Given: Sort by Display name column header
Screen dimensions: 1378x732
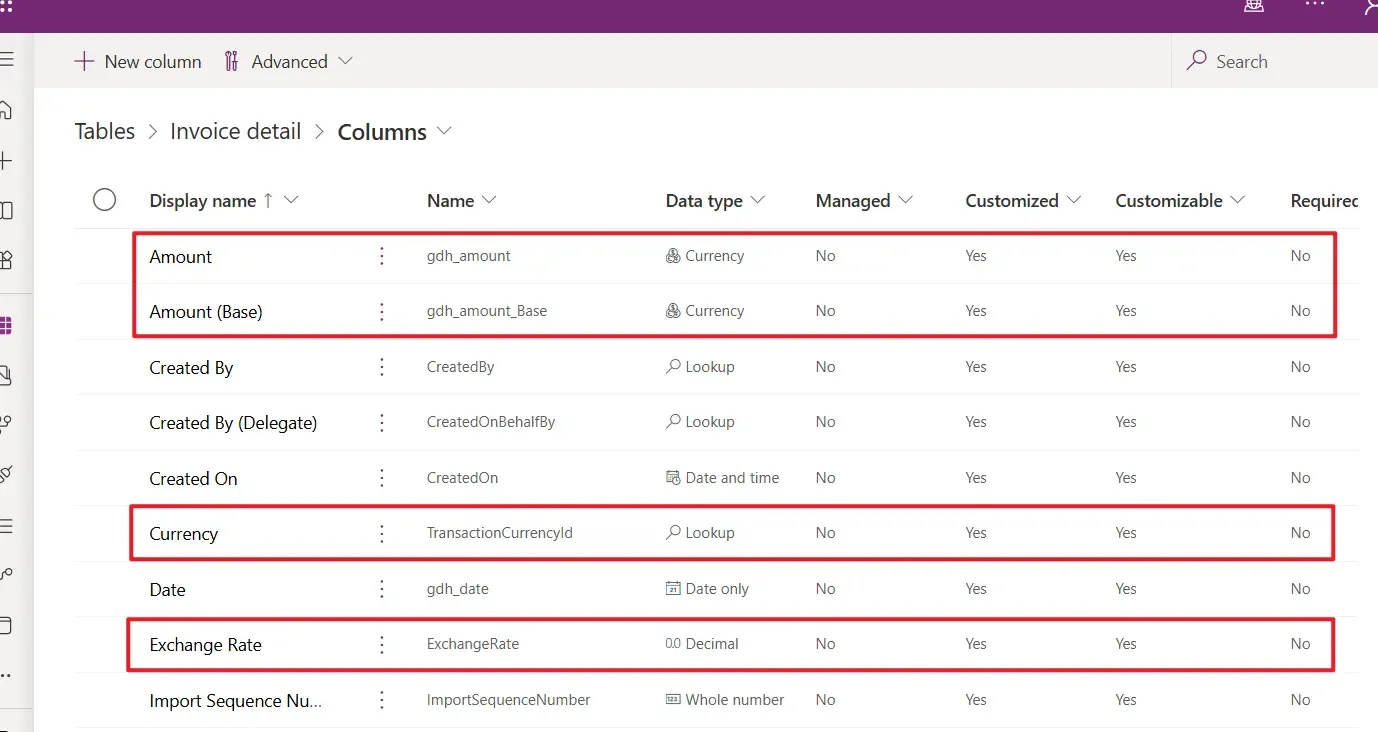Looking at the screenshot, I should pyautogui.click(x=202, y=201).
